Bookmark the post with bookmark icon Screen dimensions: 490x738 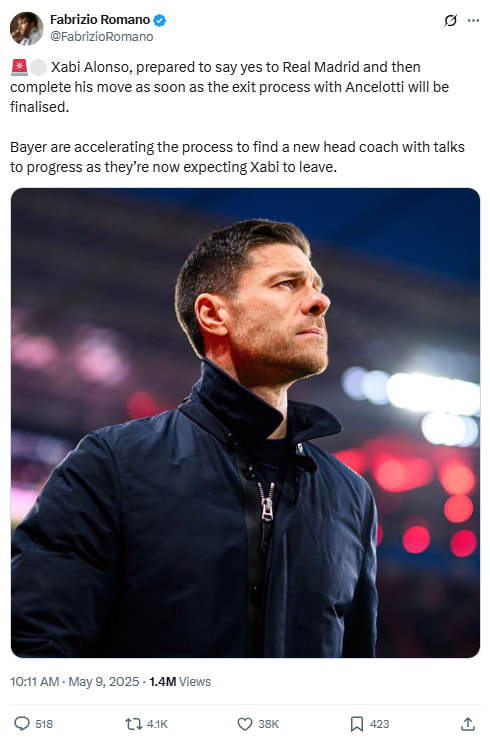pos(357,723)
